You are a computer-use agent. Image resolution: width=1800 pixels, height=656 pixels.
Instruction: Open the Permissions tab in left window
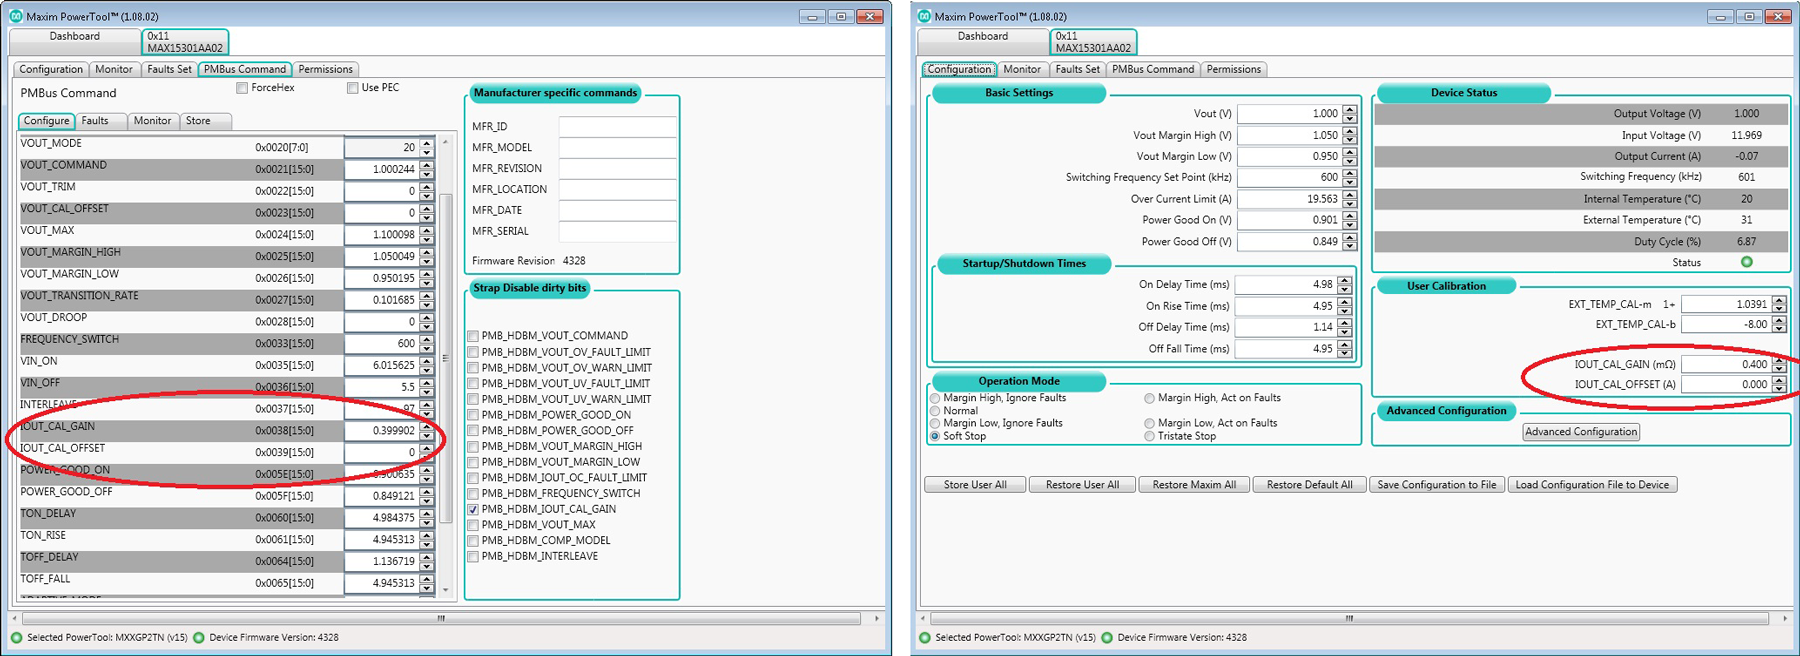pyautogui.click(x=325, y=69)
